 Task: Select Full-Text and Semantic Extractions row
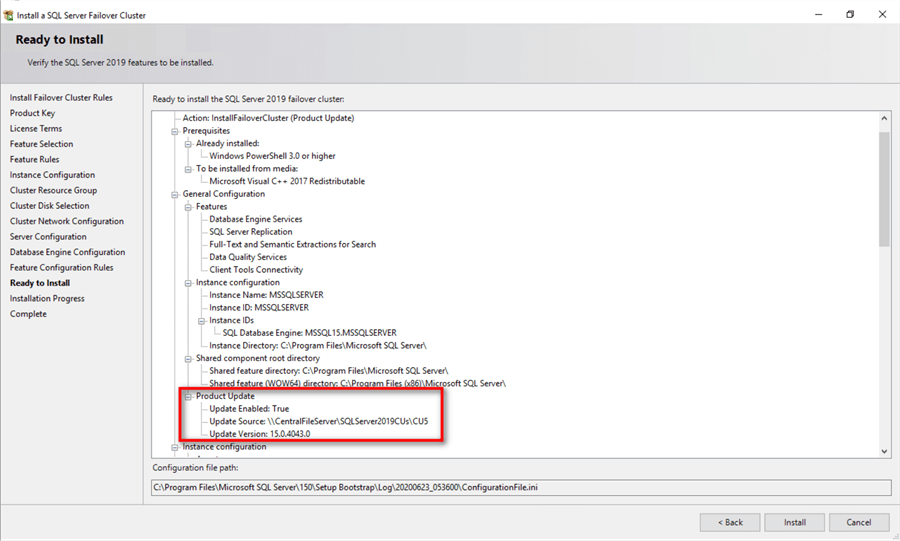pyautogui.click(x=293, y=244)
